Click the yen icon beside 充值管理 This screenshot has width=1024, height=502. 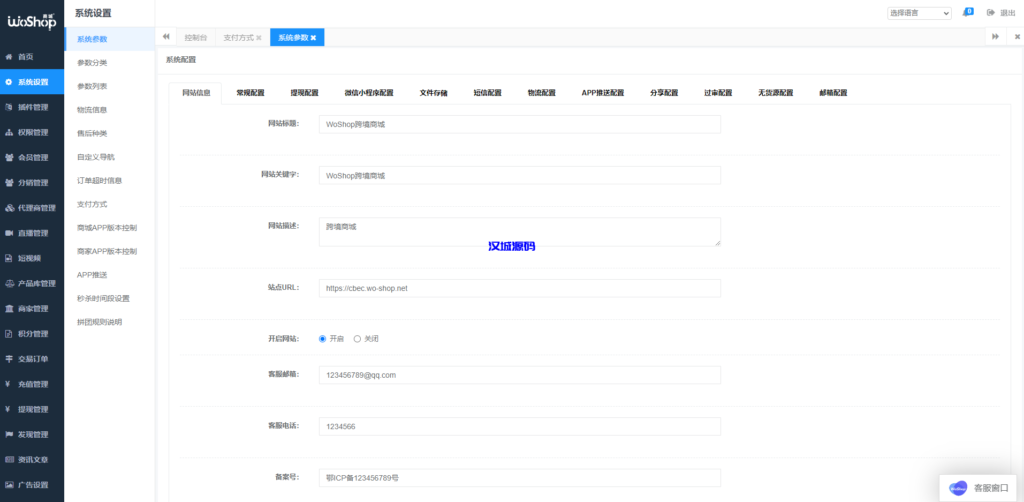tap(7, 384)
